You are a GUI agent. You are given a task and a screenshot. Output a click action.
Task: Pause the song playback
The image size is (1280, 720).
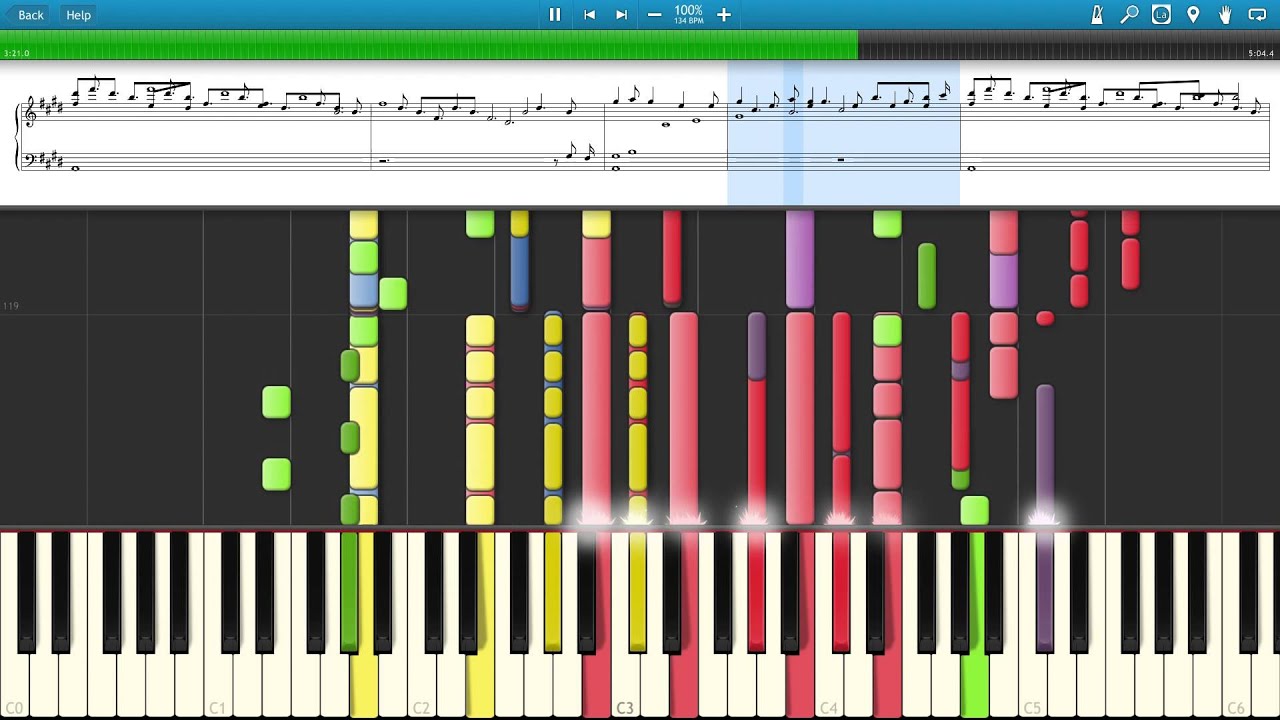point(555,15)
